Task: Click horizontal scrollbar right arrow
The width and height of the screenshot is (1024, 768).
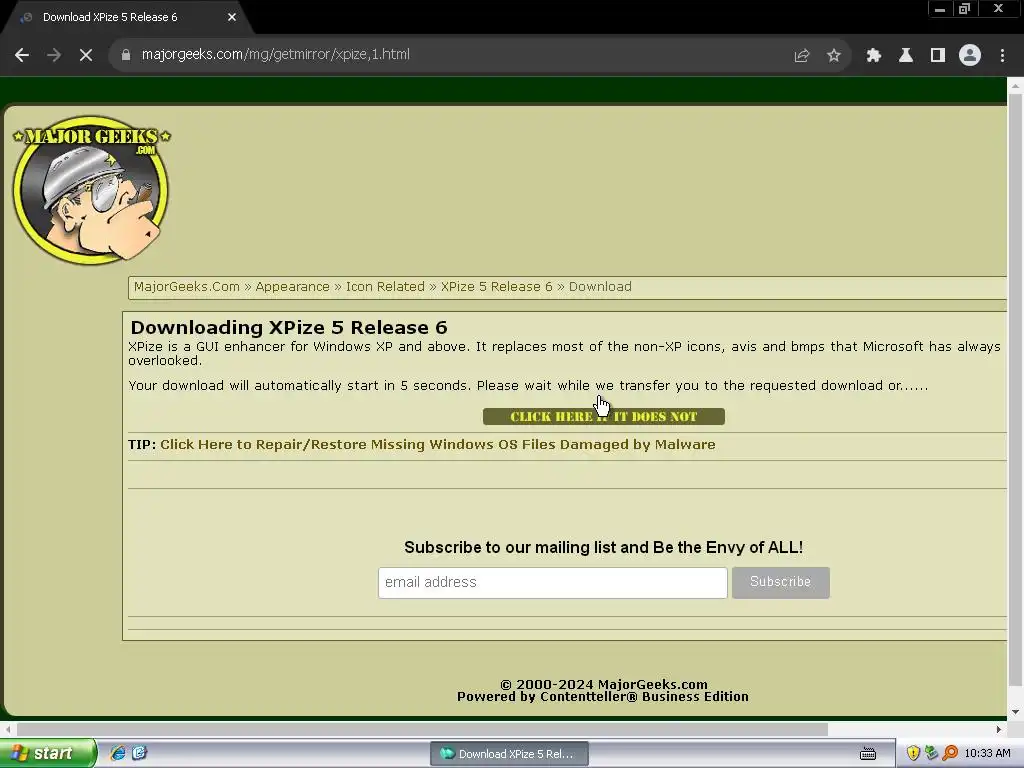Action: [999, 729]
